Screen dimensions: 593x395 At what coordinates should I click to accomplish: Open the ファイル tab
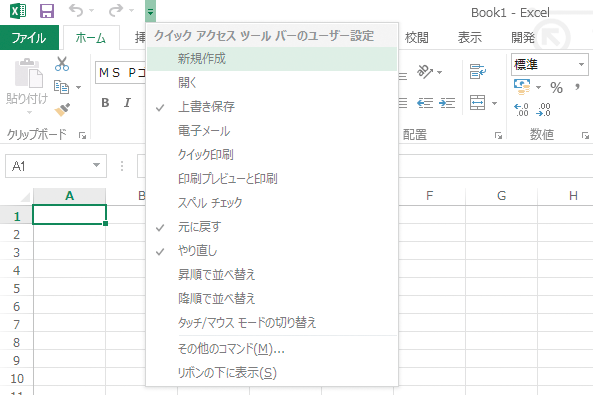[29, 37]
